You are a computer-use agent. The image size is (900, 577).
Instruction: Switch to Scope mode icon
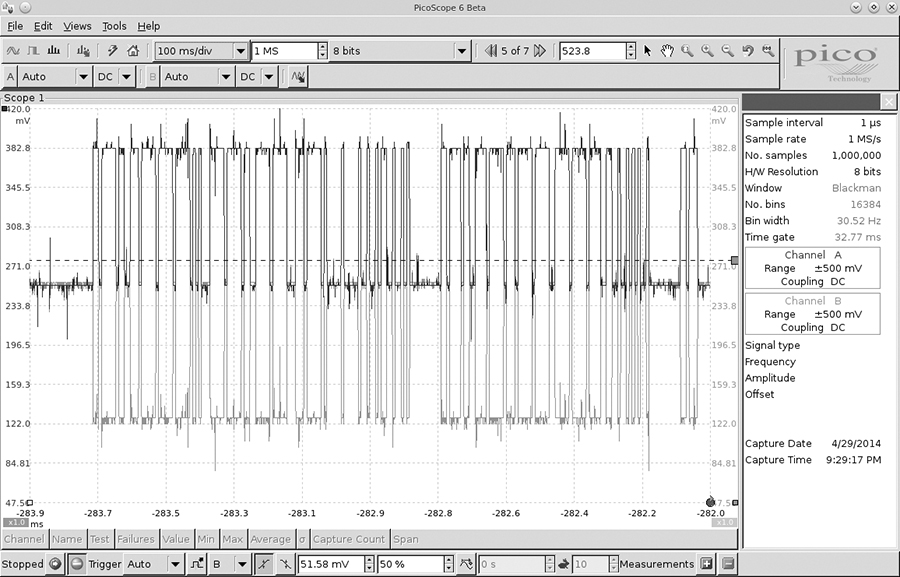[14, 51]
